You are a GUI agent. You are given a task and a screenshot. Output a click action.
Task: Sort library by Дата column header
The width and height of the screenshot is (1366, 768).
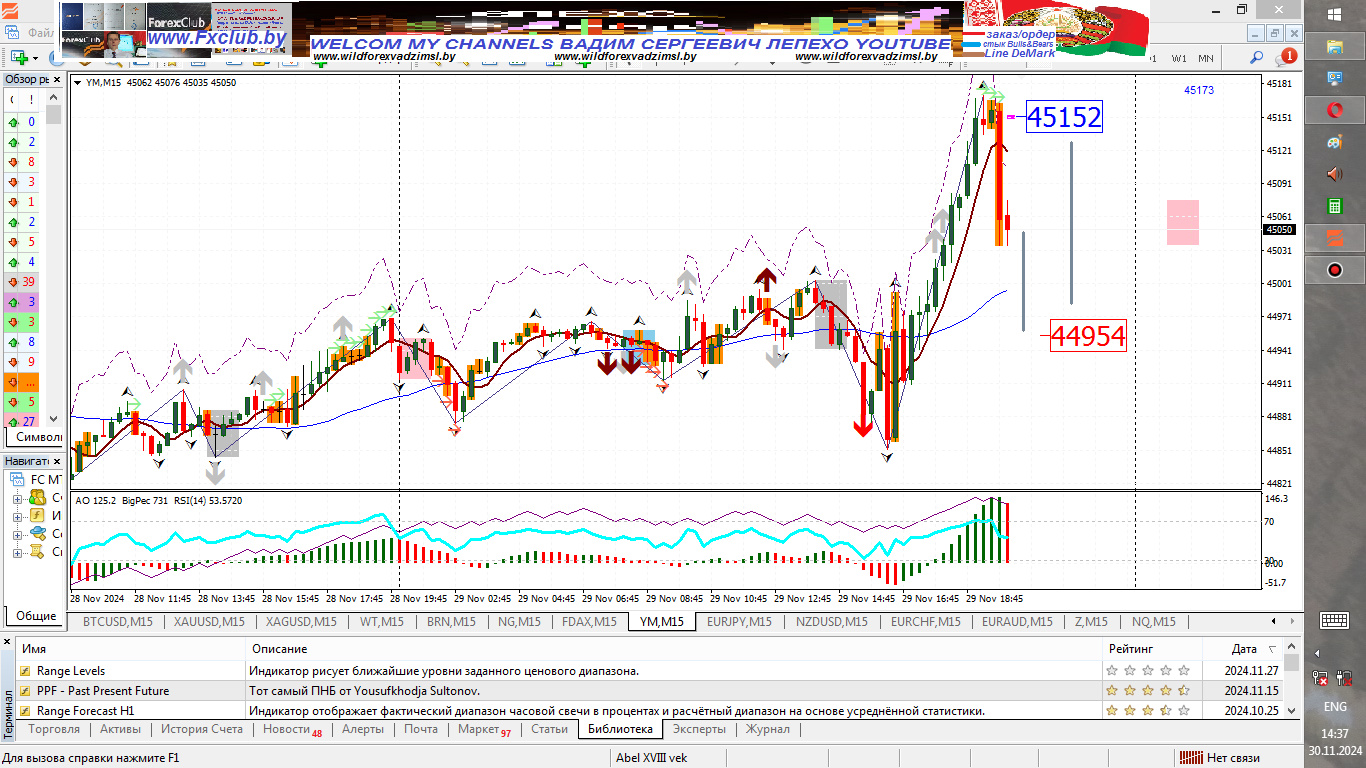[1243, 649]
